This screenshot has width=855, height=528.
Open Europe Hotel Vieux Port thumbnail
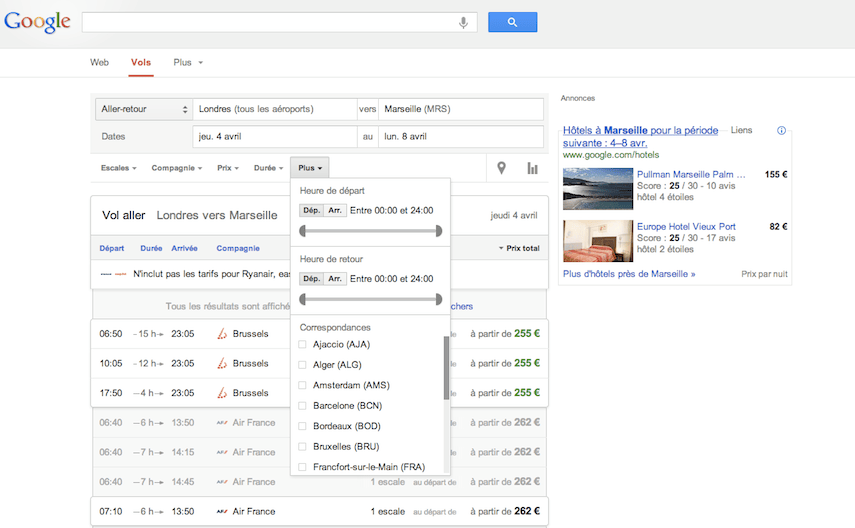[598, 241]
